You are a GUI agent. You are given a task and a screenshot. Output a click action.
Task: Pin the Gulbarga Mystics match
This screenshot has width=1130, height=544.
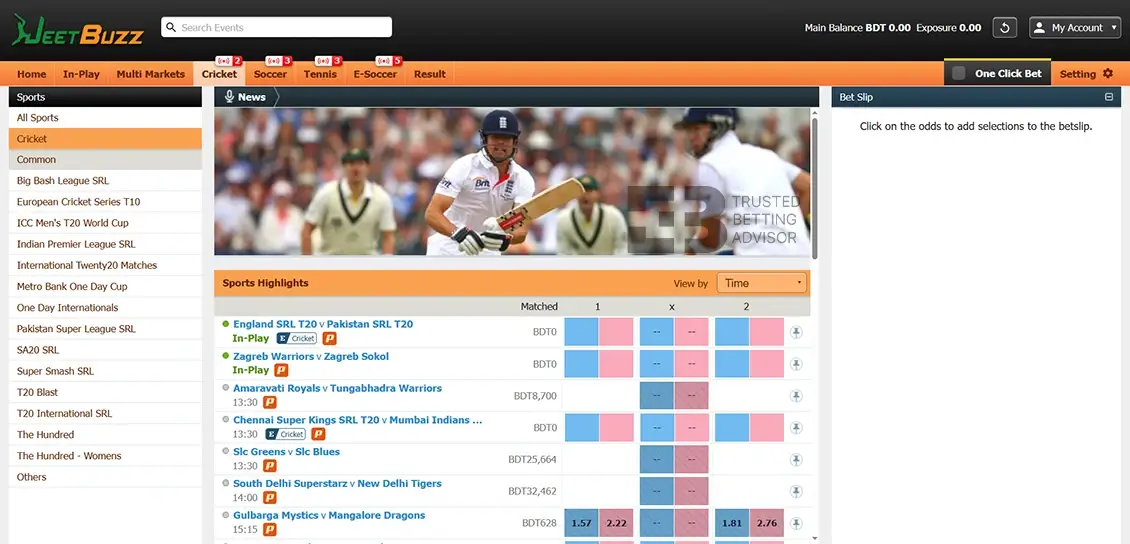(796, 523)
